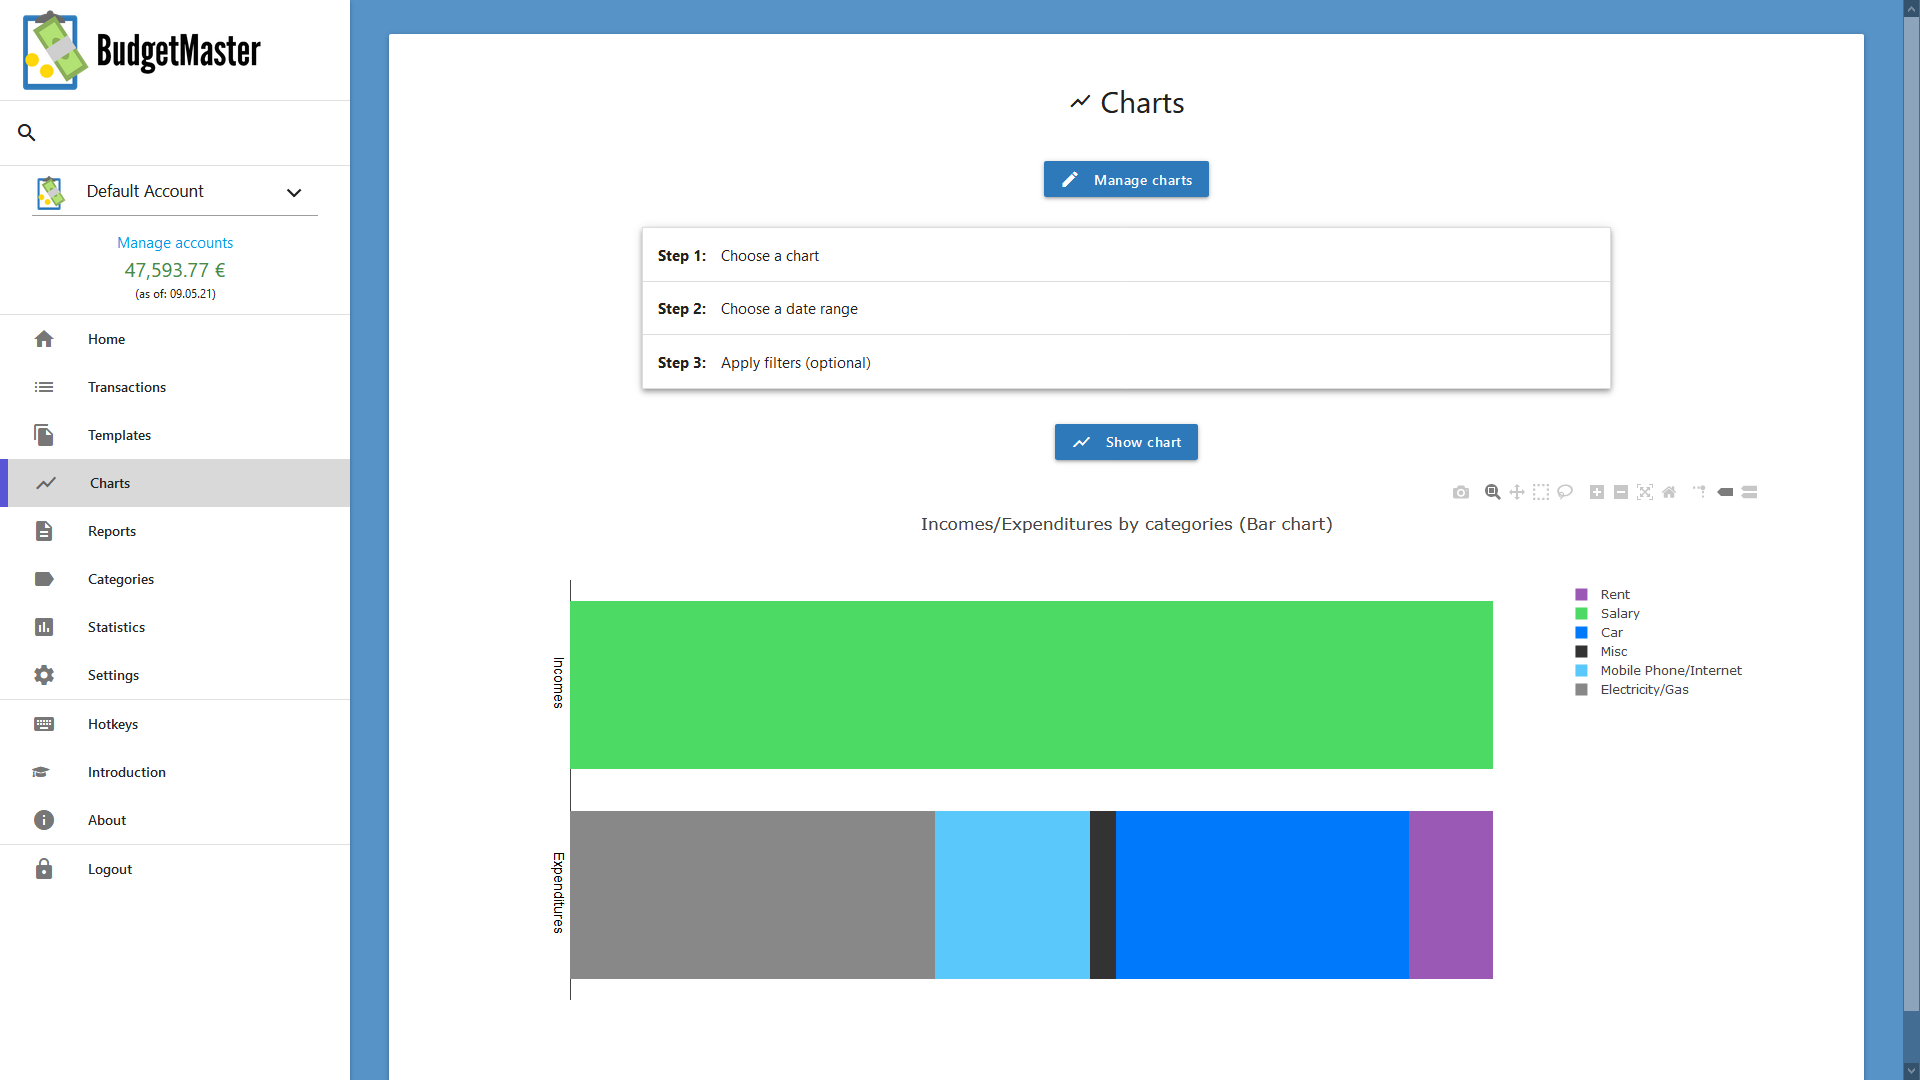1920x1080 pixels.
Task: Click the Hotkeys keyboard icon
Action: 44,724
